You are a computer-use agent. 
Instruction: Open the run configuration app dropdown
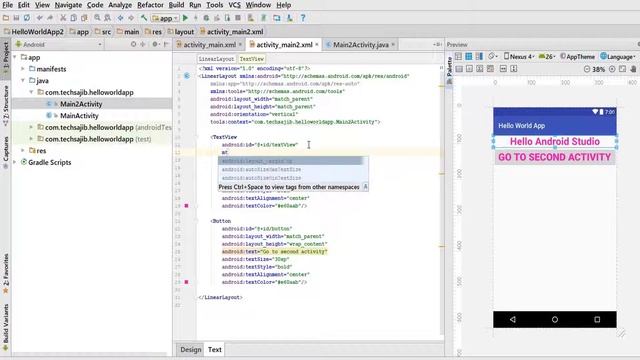click(165, 18)
